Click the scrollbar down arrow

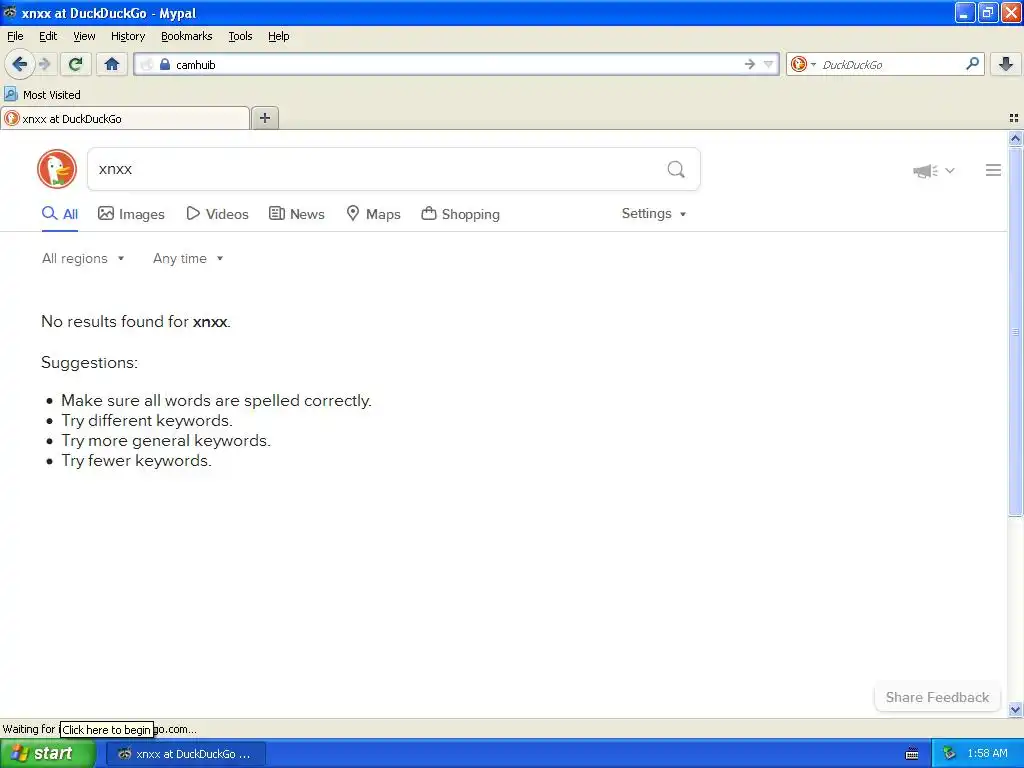[x=1015, y=709]
